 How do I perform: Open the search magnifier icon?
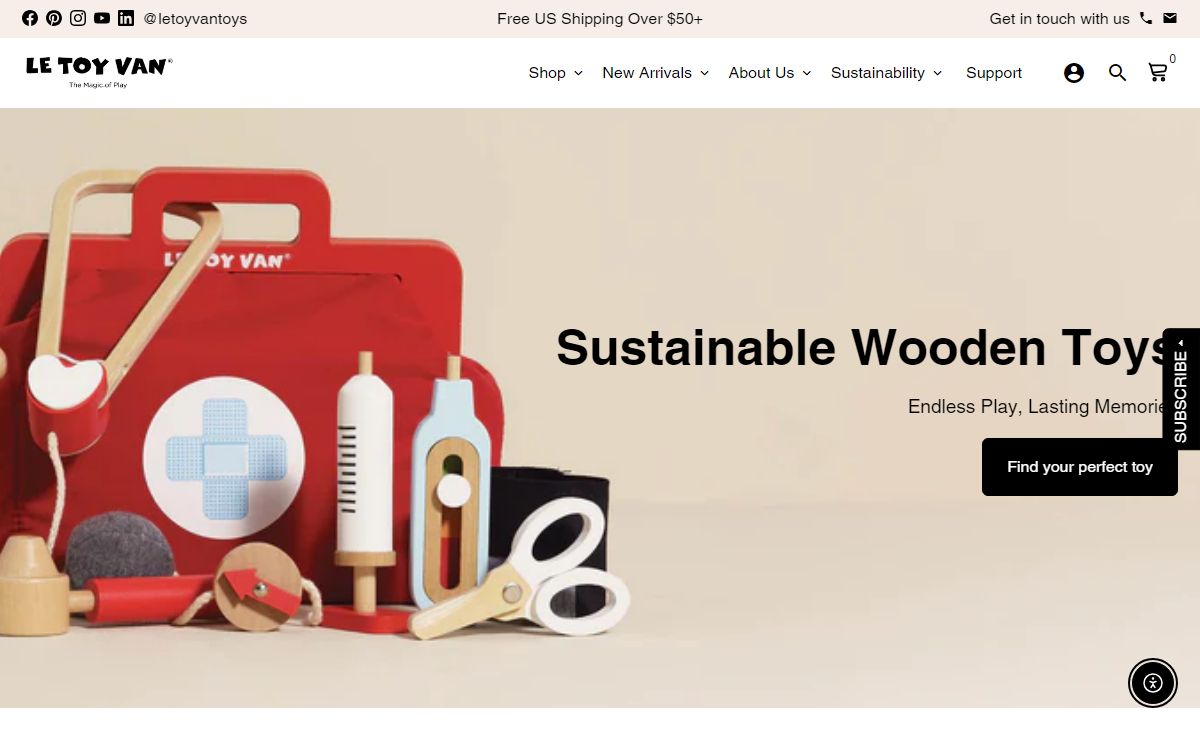pyautogui.click(x=1118, y=72)
